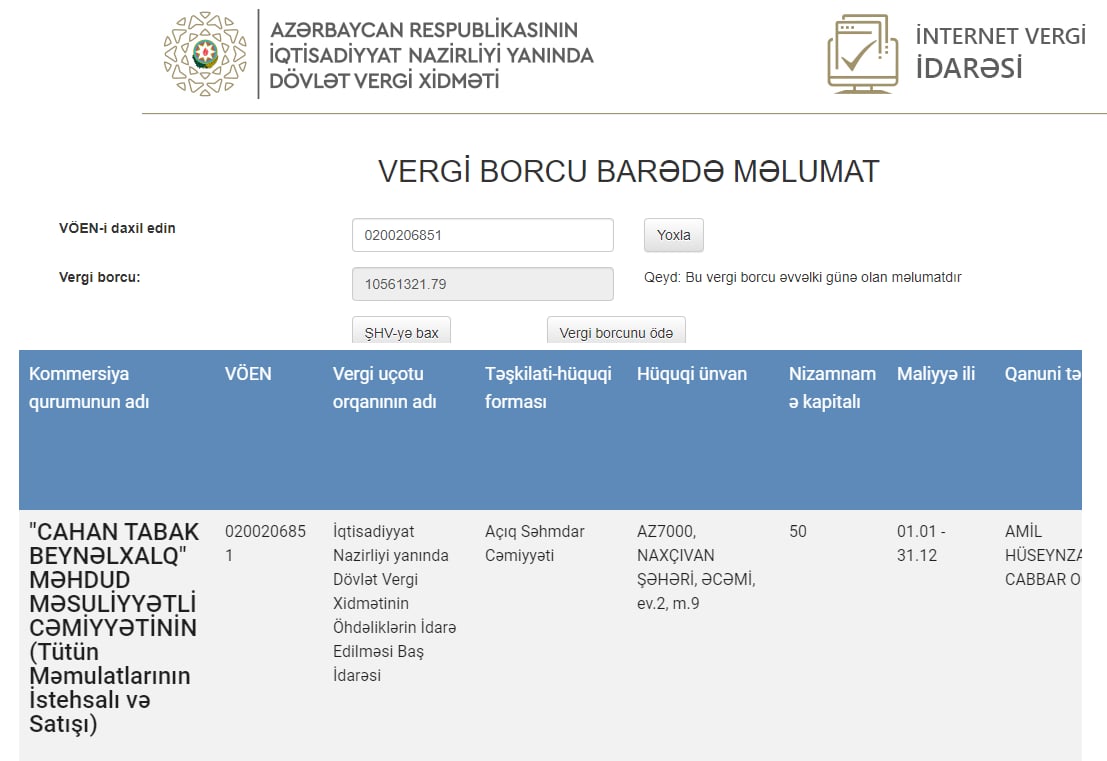Click the İnternet Vergi İdarəsi monitor icon
1107x761 pixels.
(863, 54)
